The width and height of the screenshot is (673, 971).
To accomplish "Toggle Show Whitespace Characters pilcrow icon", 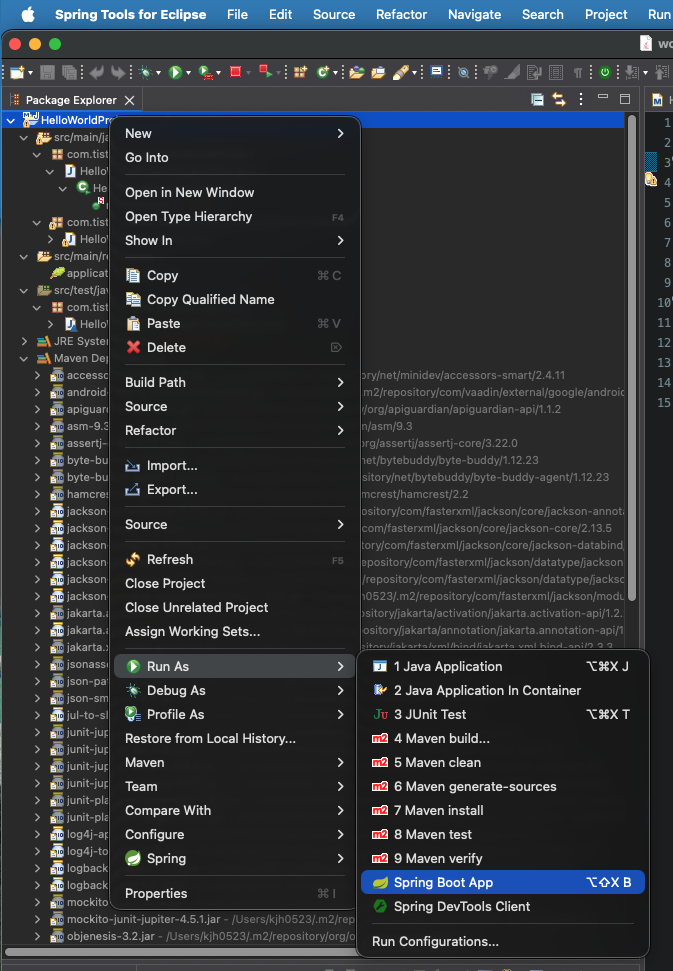I will coord(578,72).
